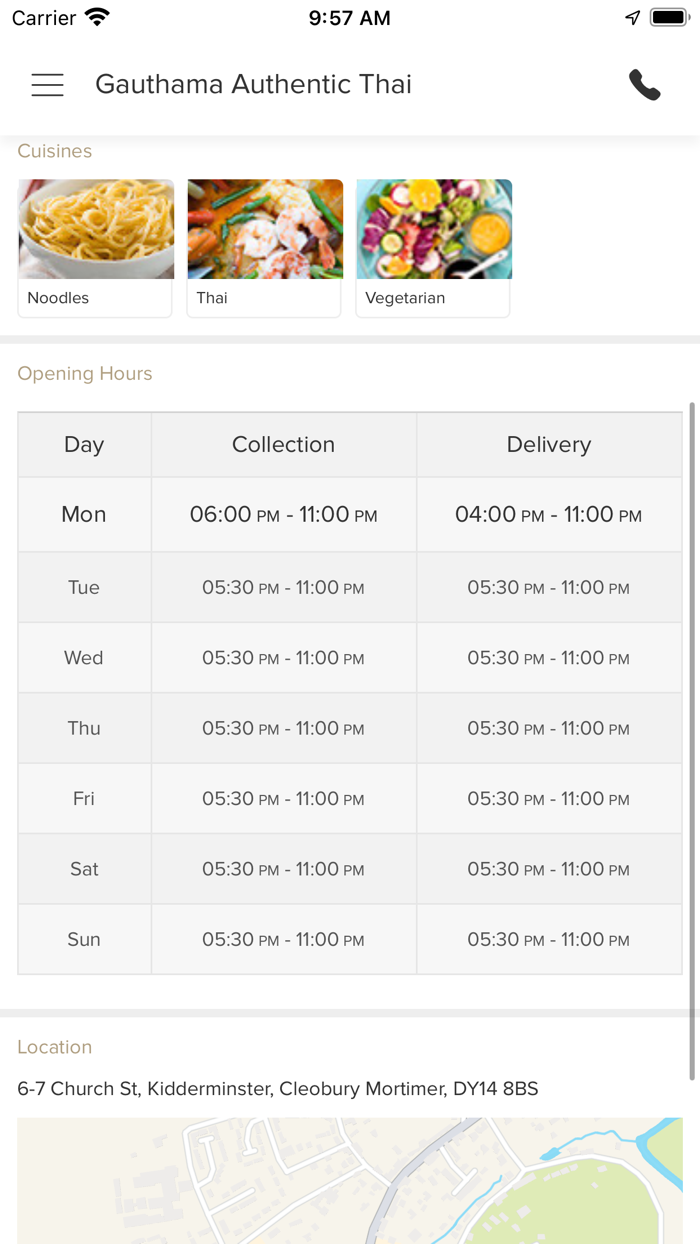Click the Delivery column header
Screen dimensions: 700x1244
(x=548, y=445)
